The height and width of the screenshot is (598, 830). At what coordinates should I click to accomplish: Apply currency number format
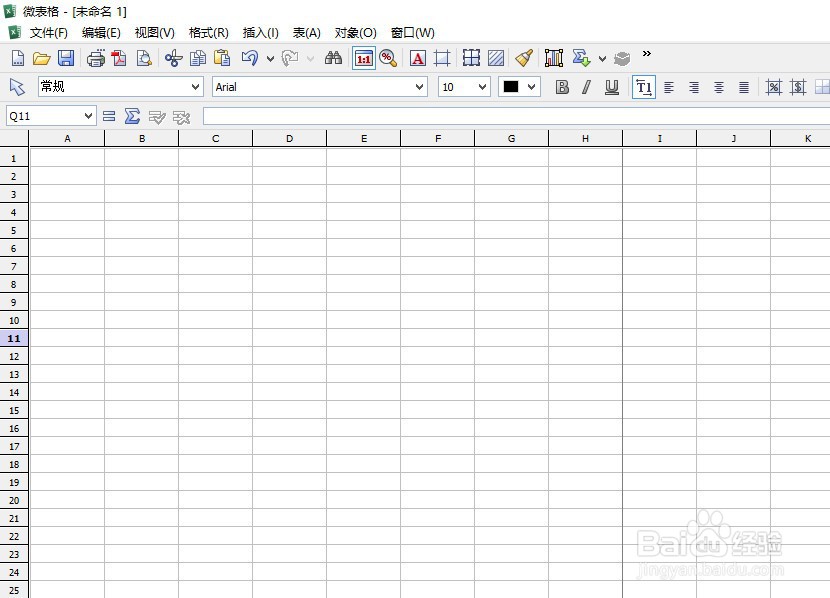tap(798, 87)
